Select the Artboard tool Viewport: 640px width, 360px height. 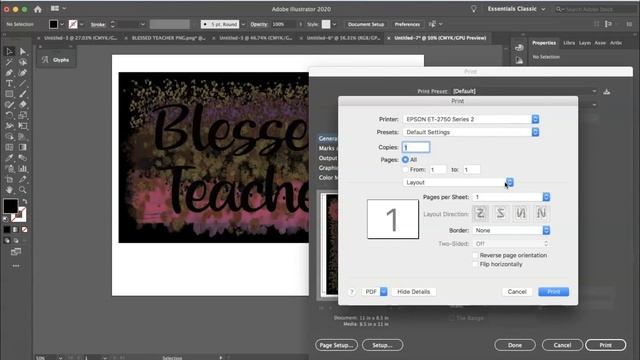pos(9,179)
